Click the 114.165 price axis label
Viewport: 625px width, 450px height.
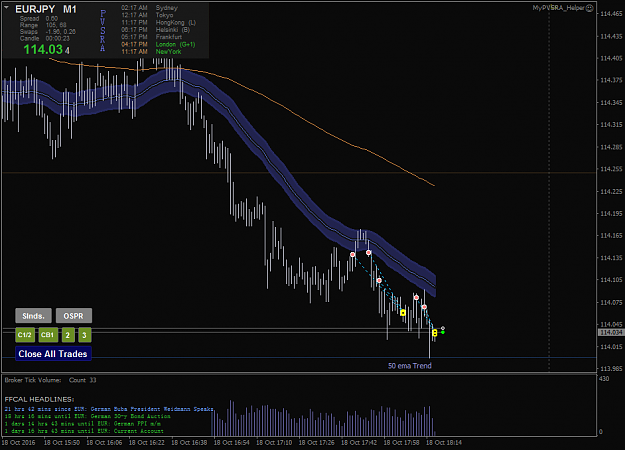[611, 236]
